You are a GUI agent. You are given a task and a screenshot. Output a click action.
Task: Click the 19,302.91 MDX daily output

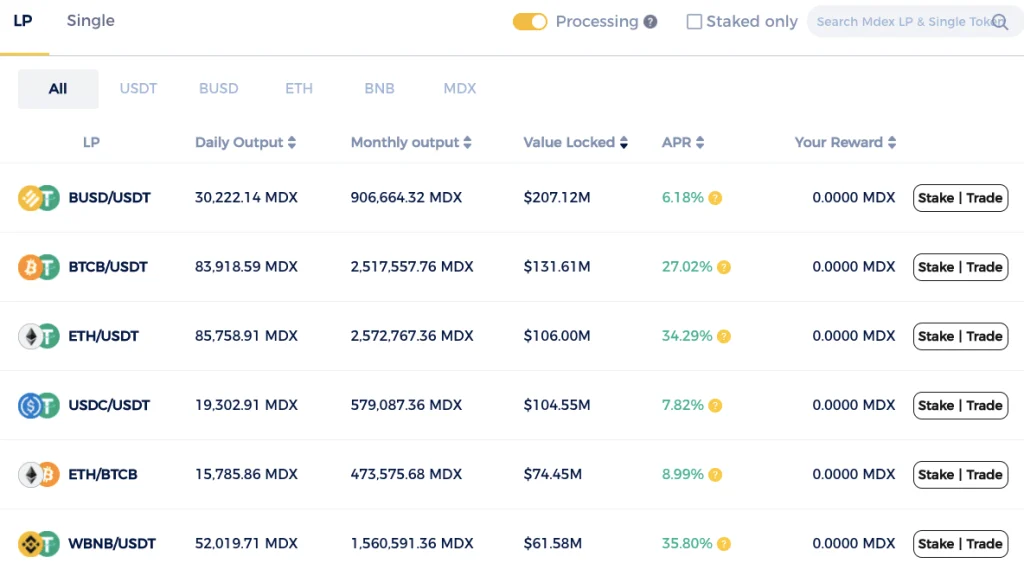[246, 406]
